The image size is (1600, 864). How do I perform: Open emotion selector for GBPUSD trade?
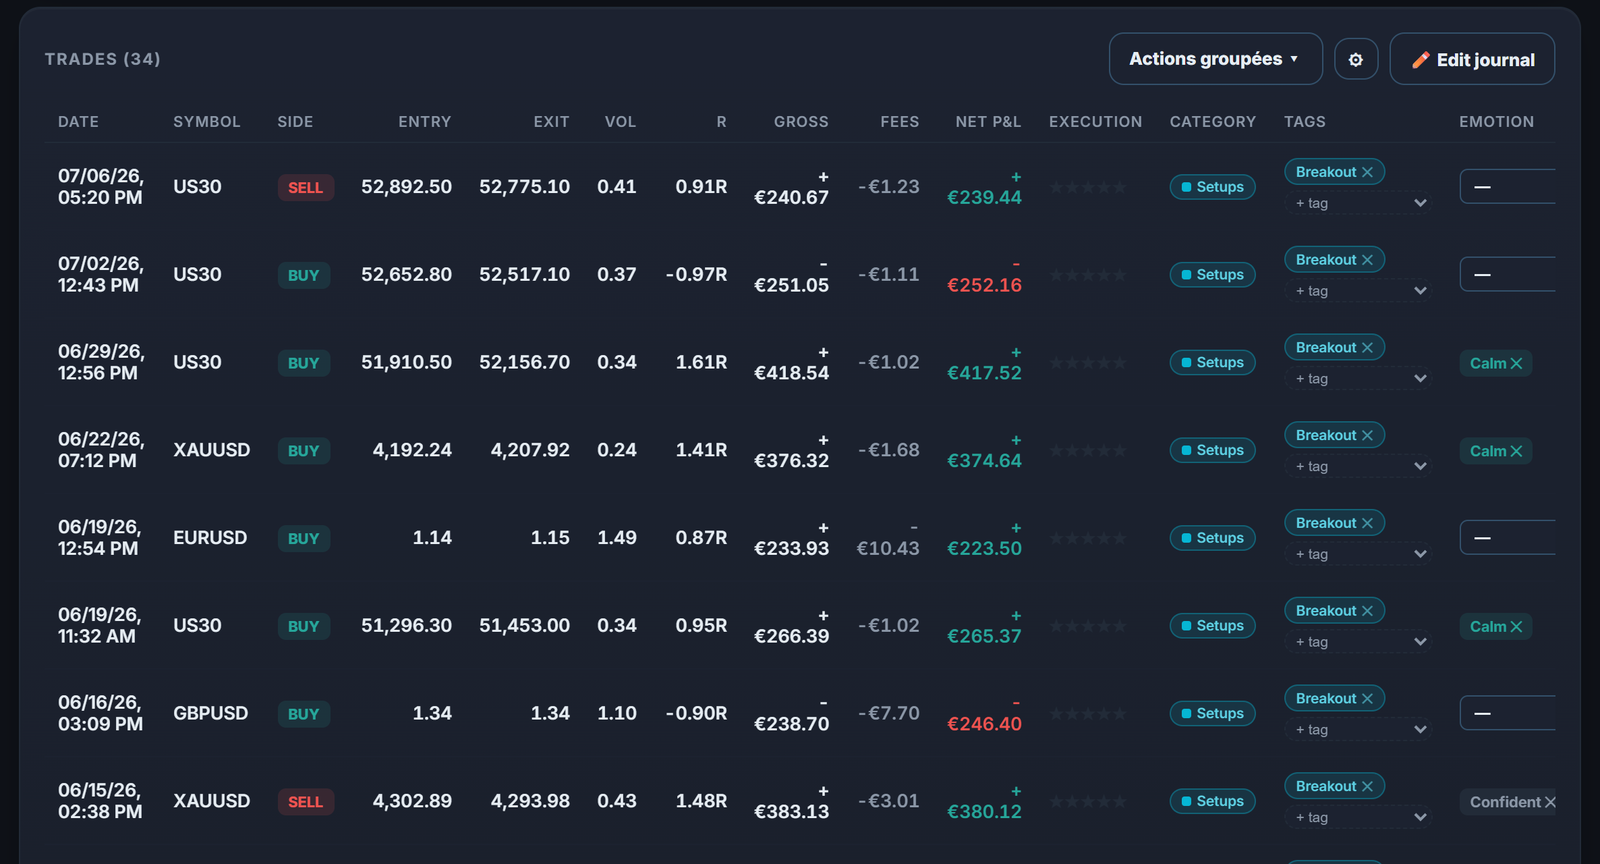[1507, 713]
